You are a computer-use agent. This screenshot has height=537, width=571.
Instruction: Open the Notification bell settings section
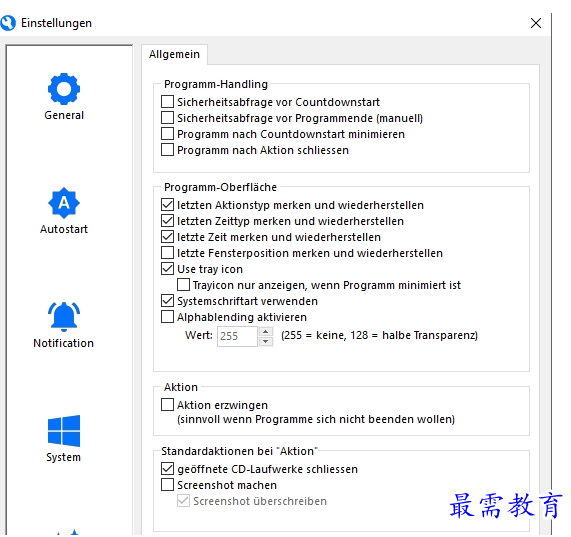point(64,325)
